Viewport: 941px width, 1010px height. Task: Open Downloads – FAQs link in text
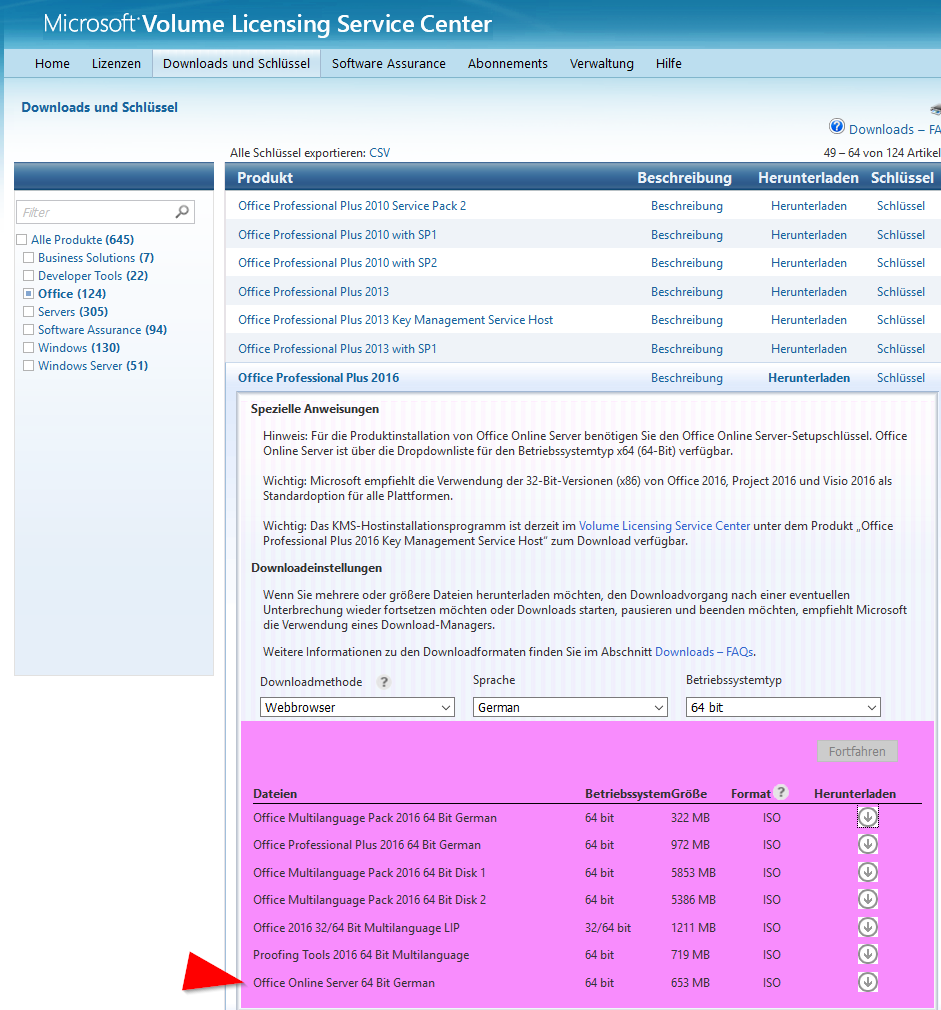pyautogui.click(x=704, y=652)
